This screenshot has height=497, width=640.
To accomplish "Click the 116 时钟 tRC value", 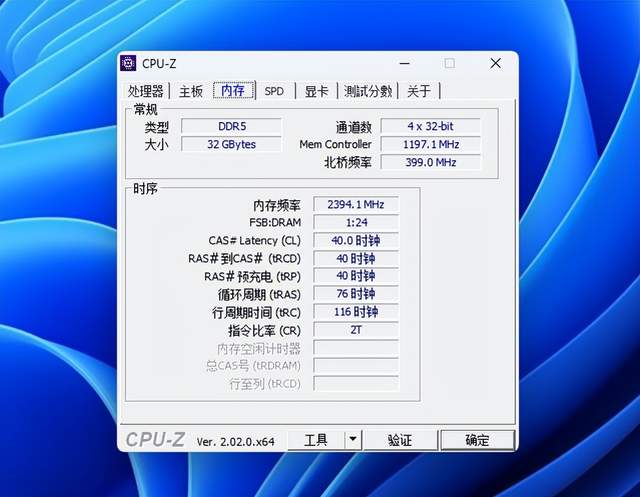I will pyautogui.click(x=356, y=312).
